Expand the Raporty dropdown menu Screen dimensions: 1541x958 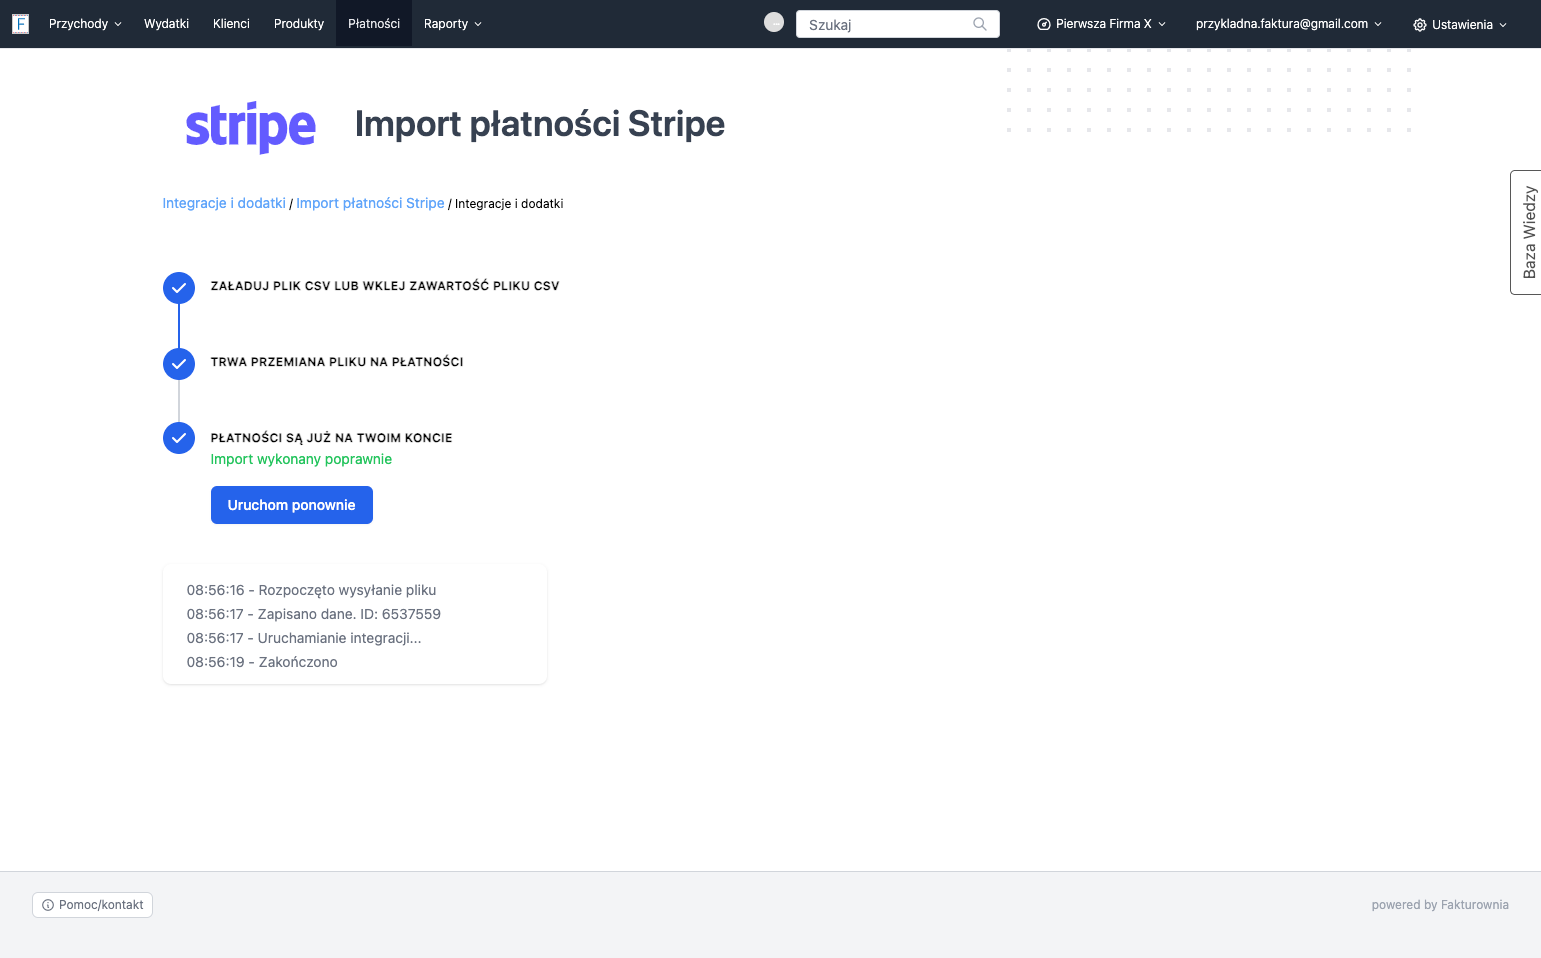[452, 24]
